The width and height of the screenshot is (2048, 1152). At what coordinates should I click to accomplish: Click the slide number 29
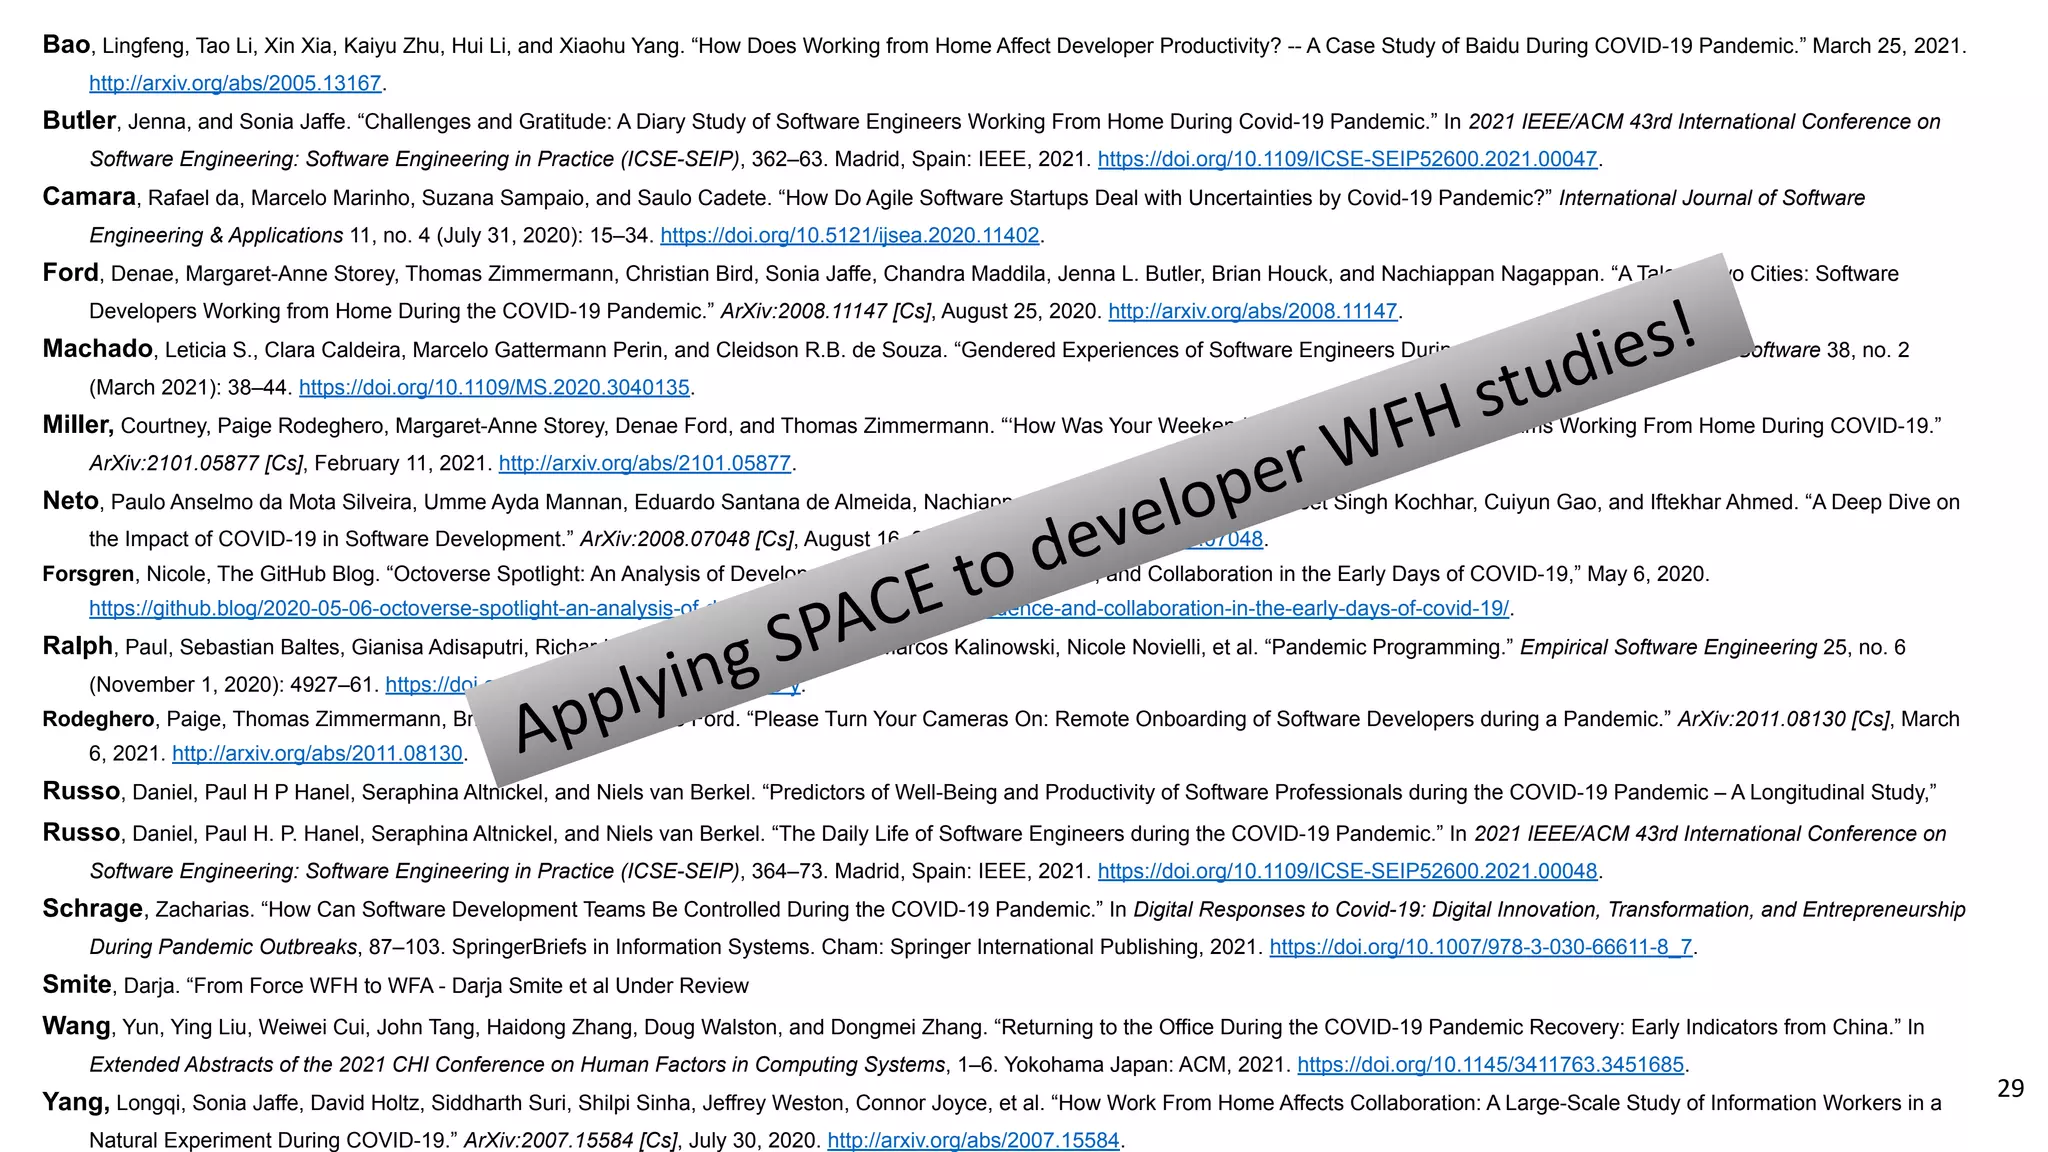2010,1089
